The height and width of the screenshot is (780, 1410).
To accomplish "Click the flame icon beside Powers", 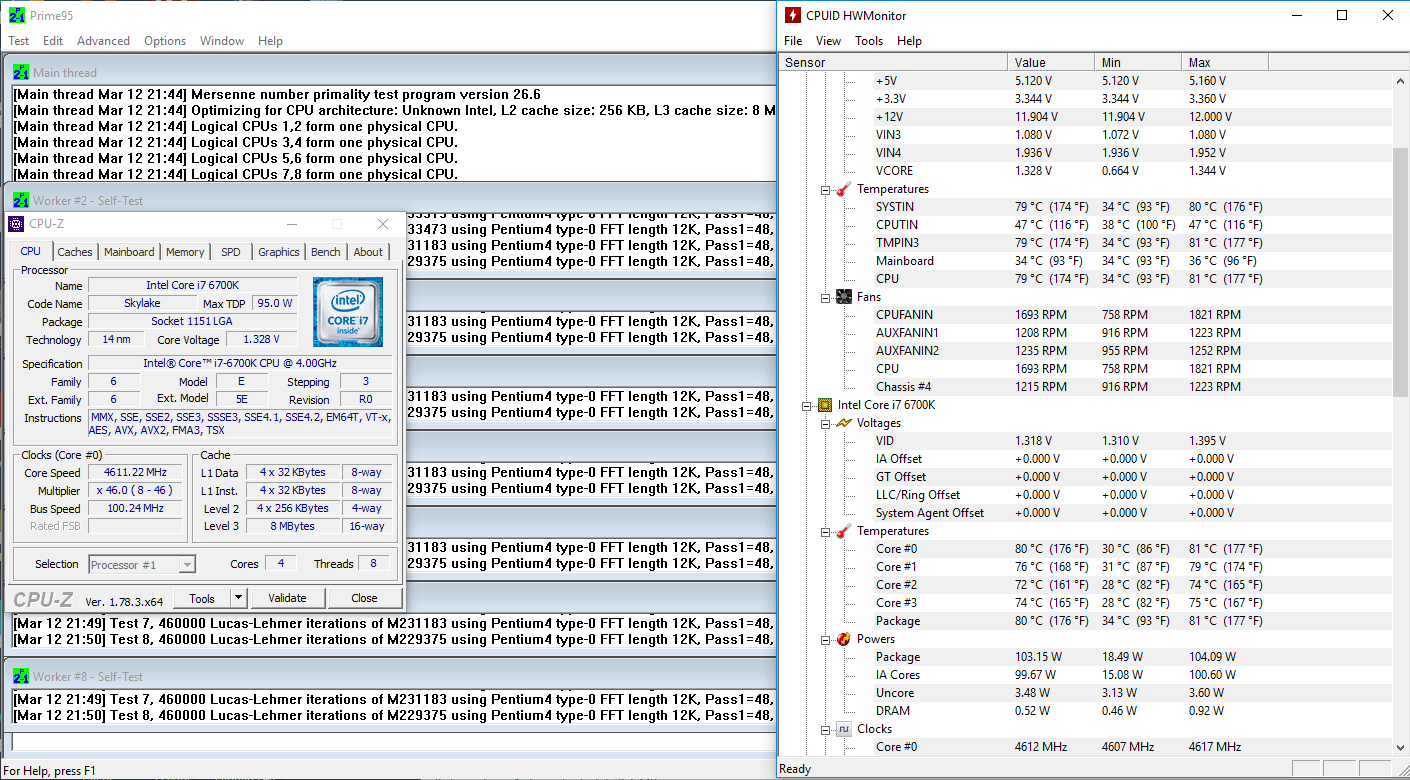I will coord(844,639).
